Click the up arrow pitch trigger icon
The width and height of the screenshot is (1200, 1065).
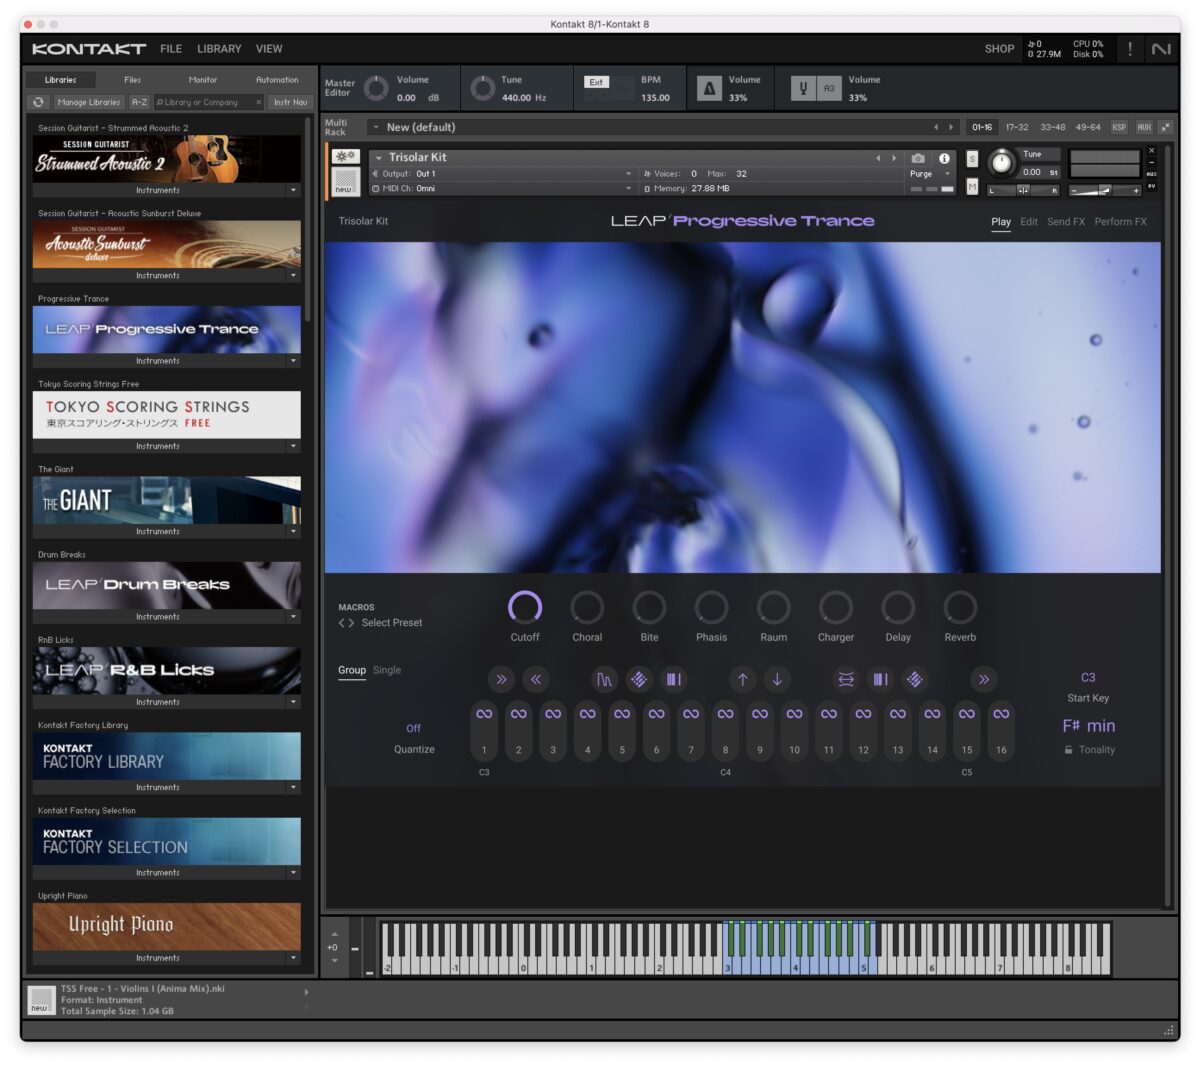pyautogui.click(x=742, y=680)
